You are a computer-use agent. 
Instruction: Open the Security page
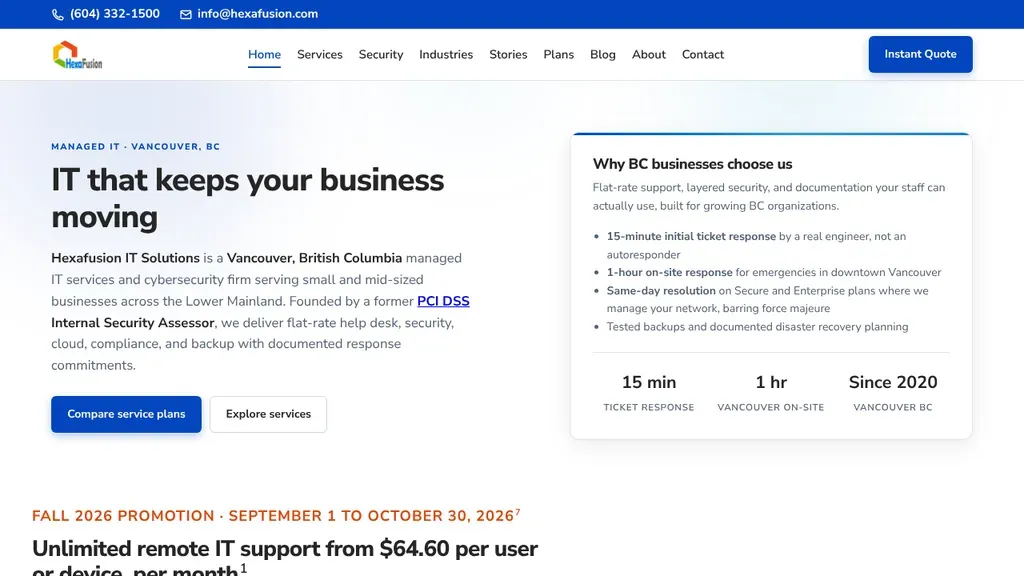(x=381, y=55)
